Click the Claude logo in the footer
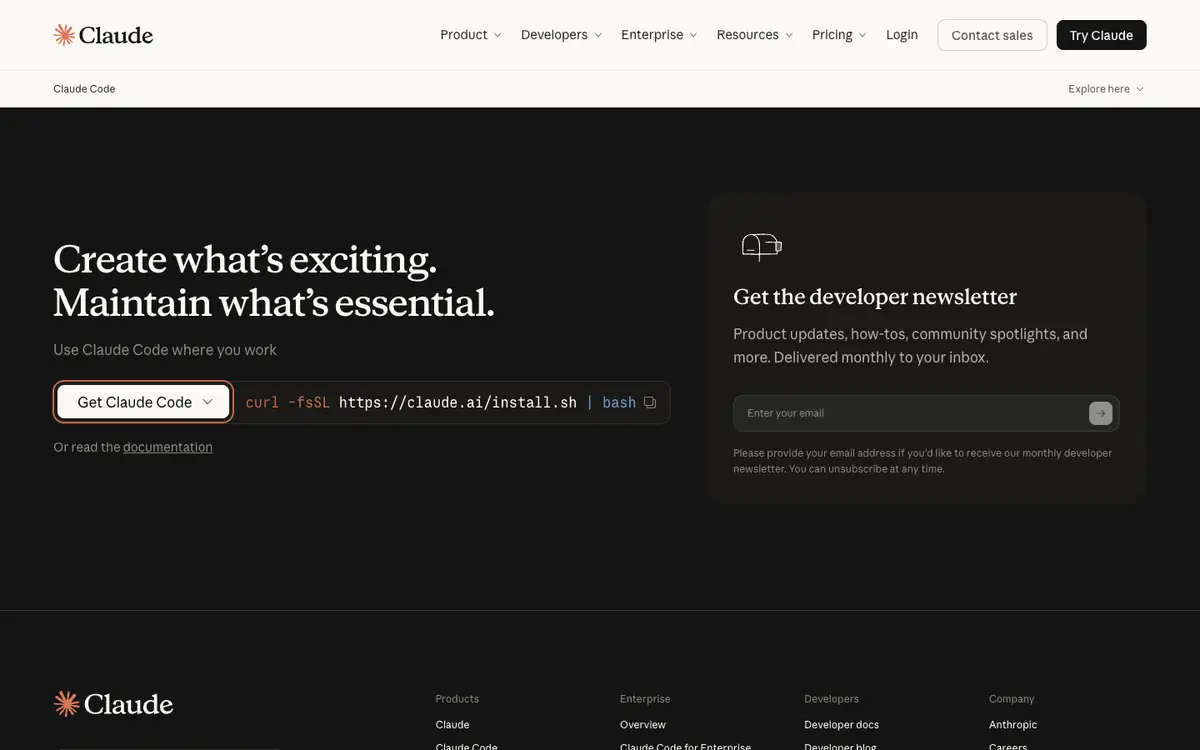1200x750 pixels. coord(113,704)
